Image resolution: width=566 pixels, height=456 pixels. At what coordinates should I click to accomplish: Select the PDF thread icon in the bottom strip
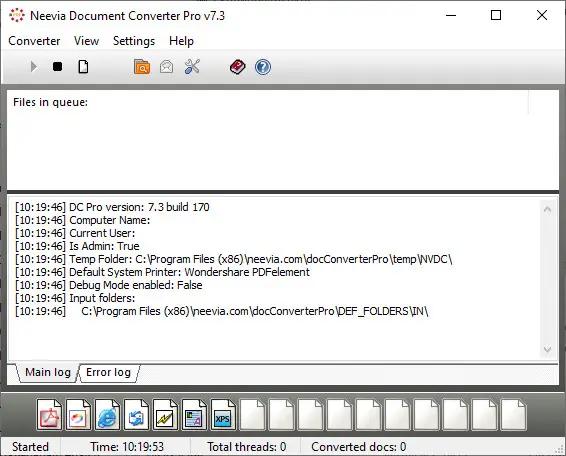49,414
